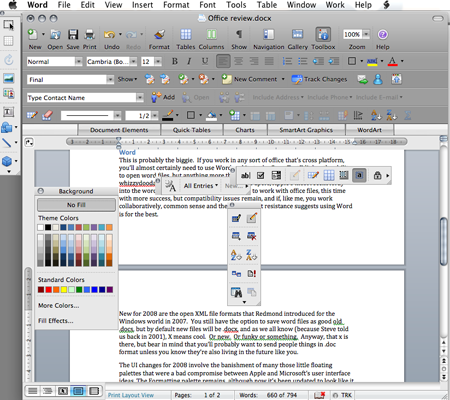This screenshot has width=450, height=400.
Task: Toggle the Gallery toolbar icon
Action: coord(297,35)
